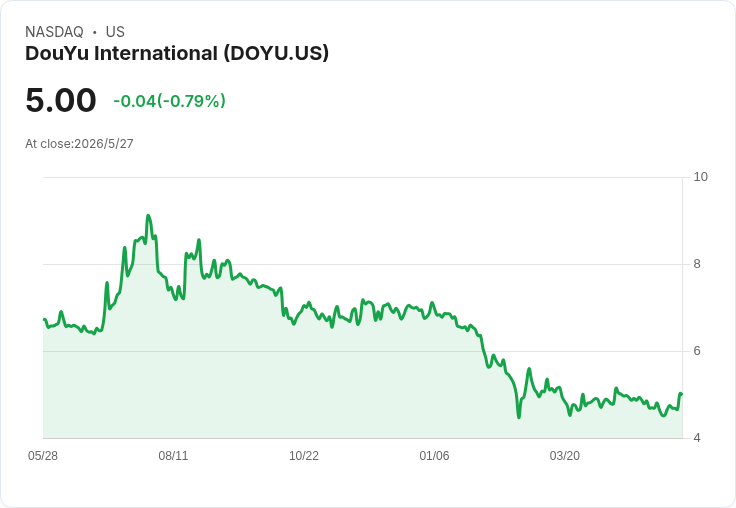Click the At close:2026/5/27 timestamp
The width and height of the screenshot is (736, 508).
[x=79, y=144]
